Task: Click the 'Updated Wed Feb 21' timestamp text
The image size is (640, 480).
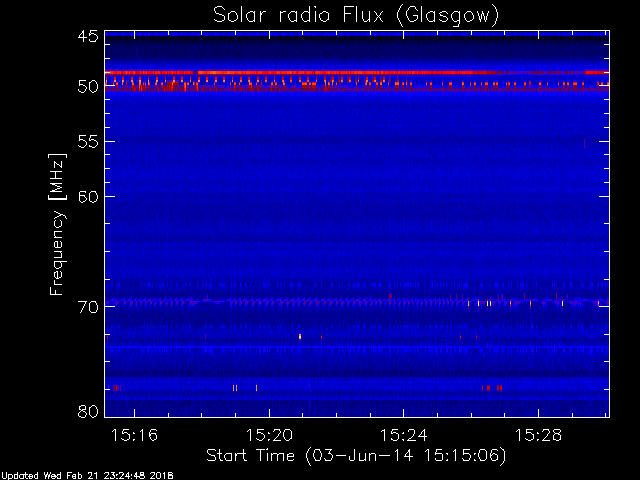Action: 87,476
